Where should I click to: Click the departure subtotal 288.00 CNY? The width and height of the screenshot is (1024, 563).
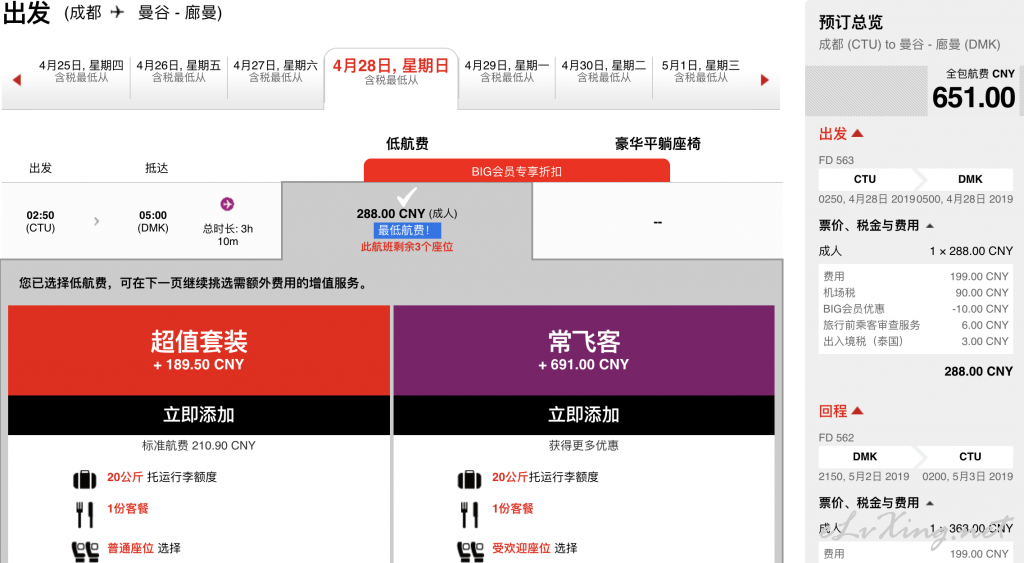(978, 372)
